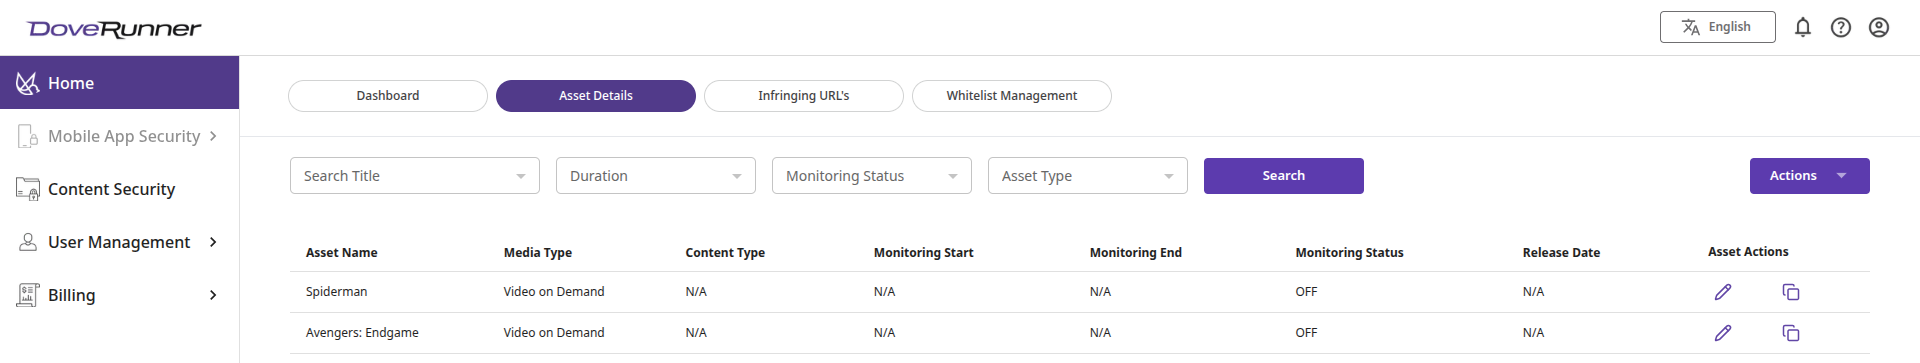Click the Asset Name column header
The image size is (1920, 363).
pos(342,253)
